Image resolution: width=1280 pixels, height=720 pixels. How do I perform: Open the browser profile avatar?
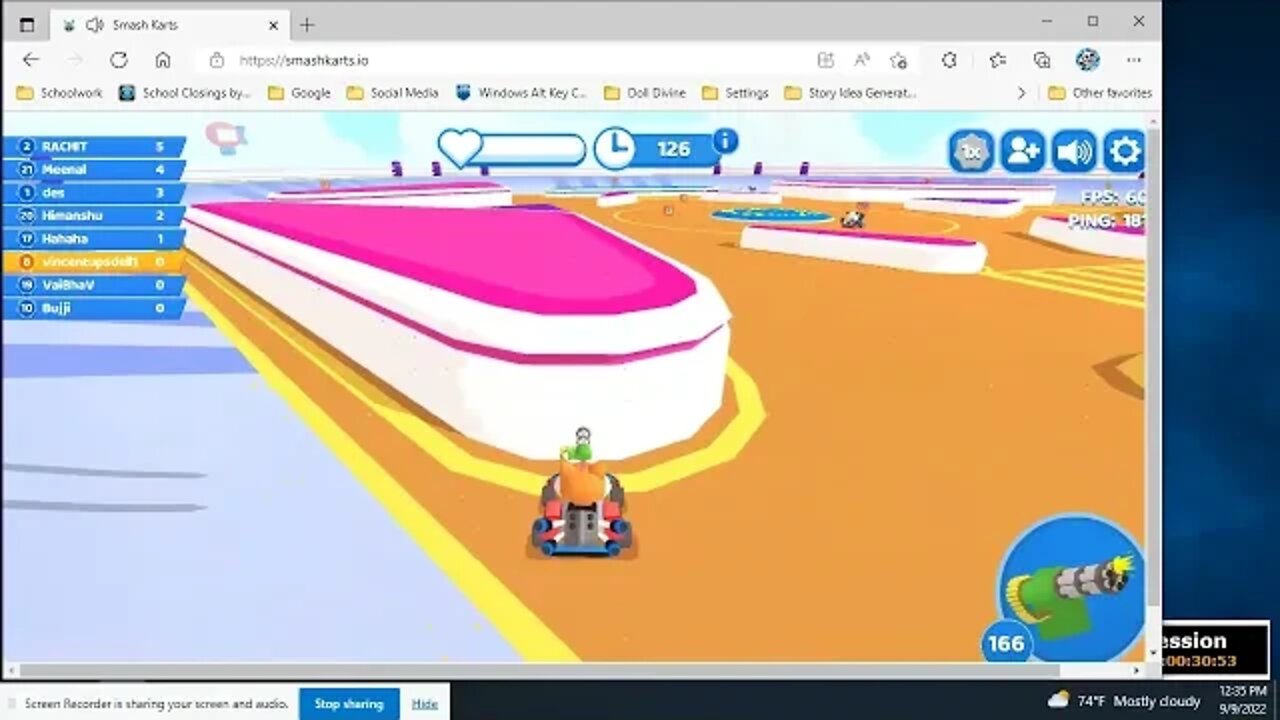[1087, 60]
